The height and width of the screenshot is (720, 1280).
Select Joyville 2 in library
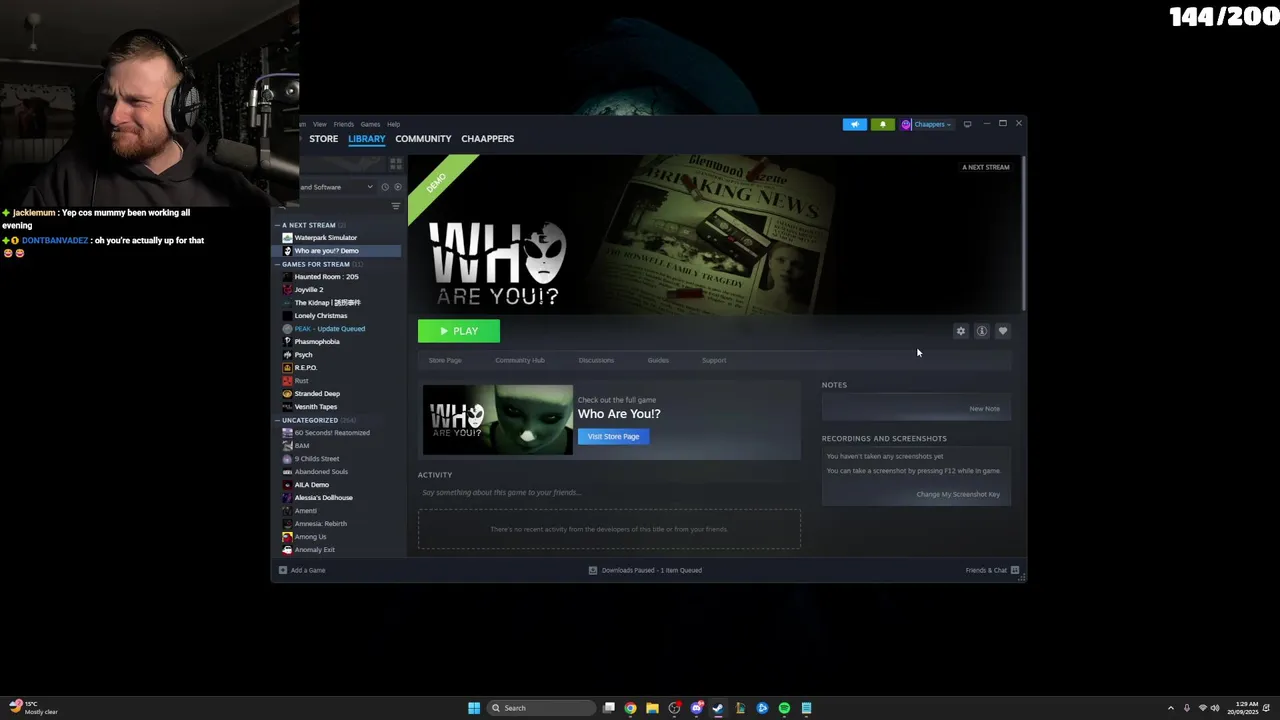click(308, 290)
